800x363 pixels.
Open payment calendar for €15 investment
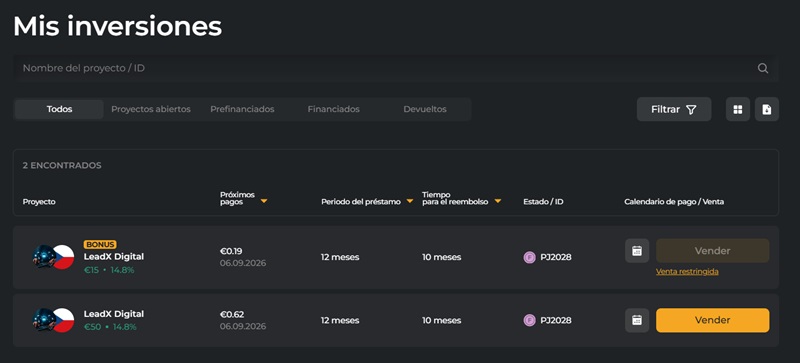(x=637, y=251)
